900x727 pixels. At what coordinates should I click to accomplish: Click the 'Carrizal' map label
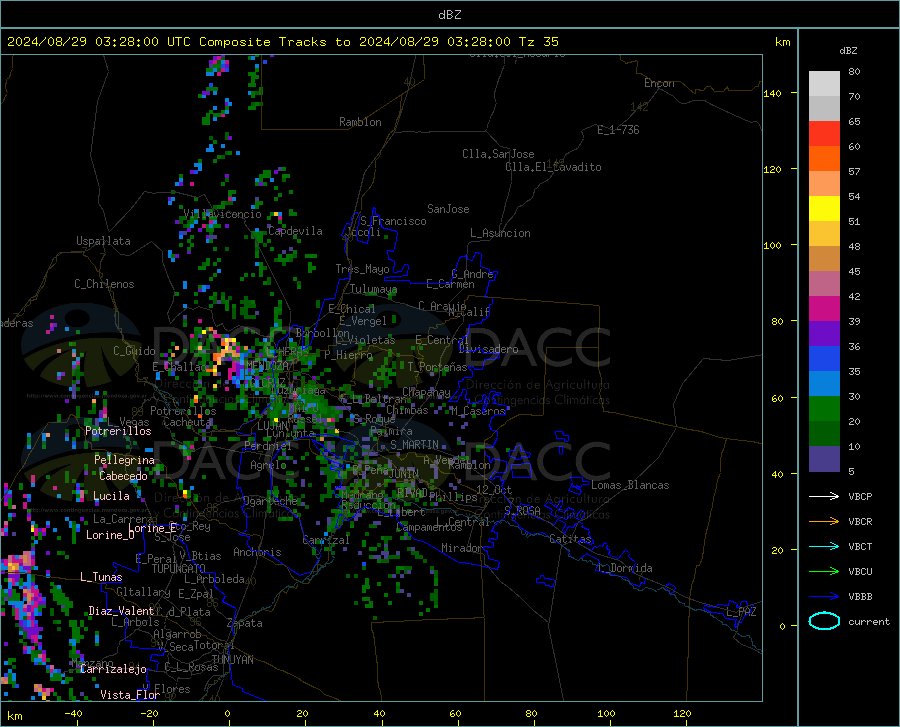coord(326,540)
